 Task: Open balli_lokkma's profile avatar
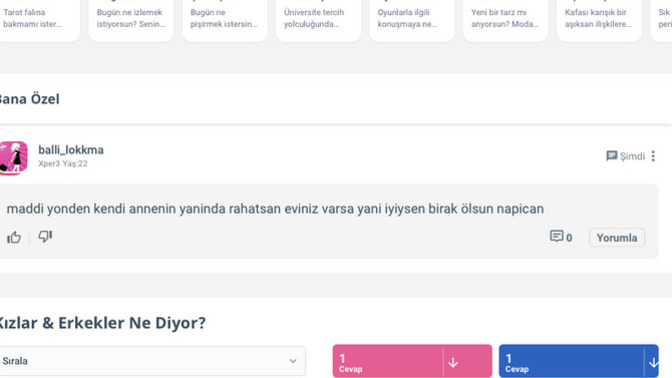click(13, 158)
